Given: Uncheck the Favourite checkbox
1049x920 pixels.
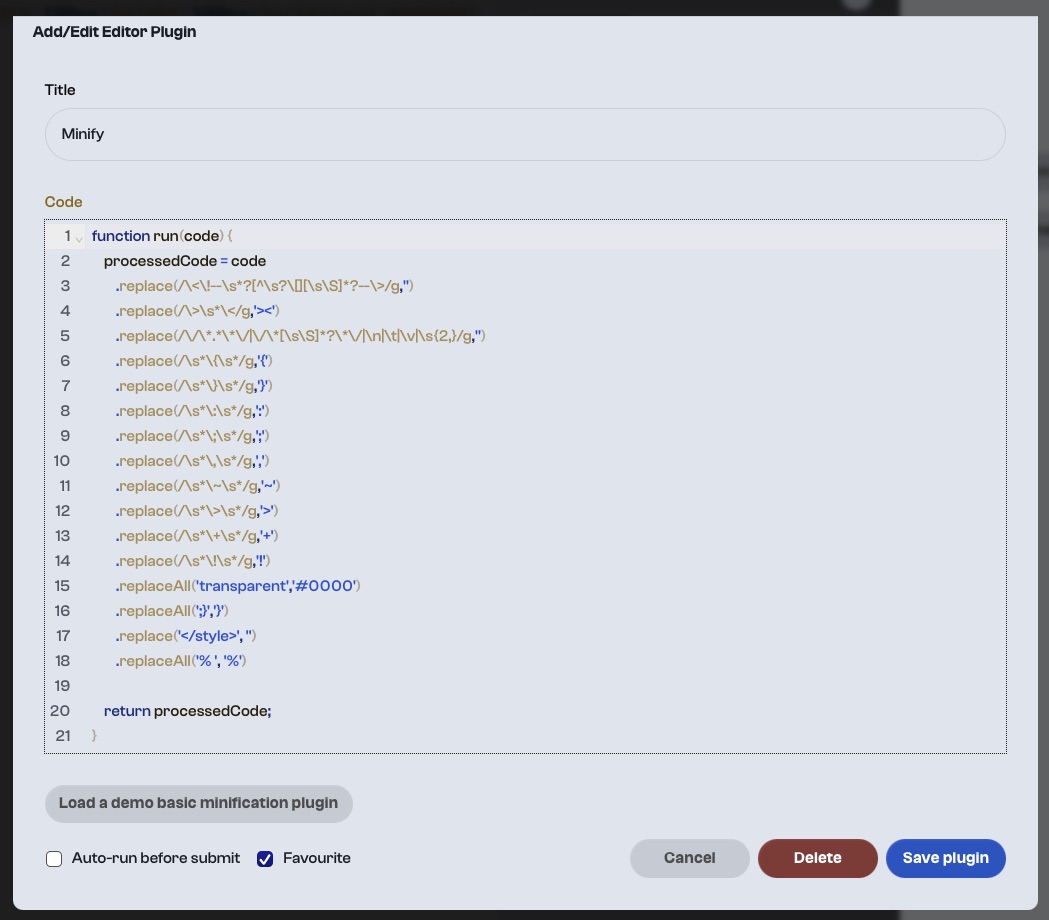Looking at the screenshot, I should pos(265,858).
